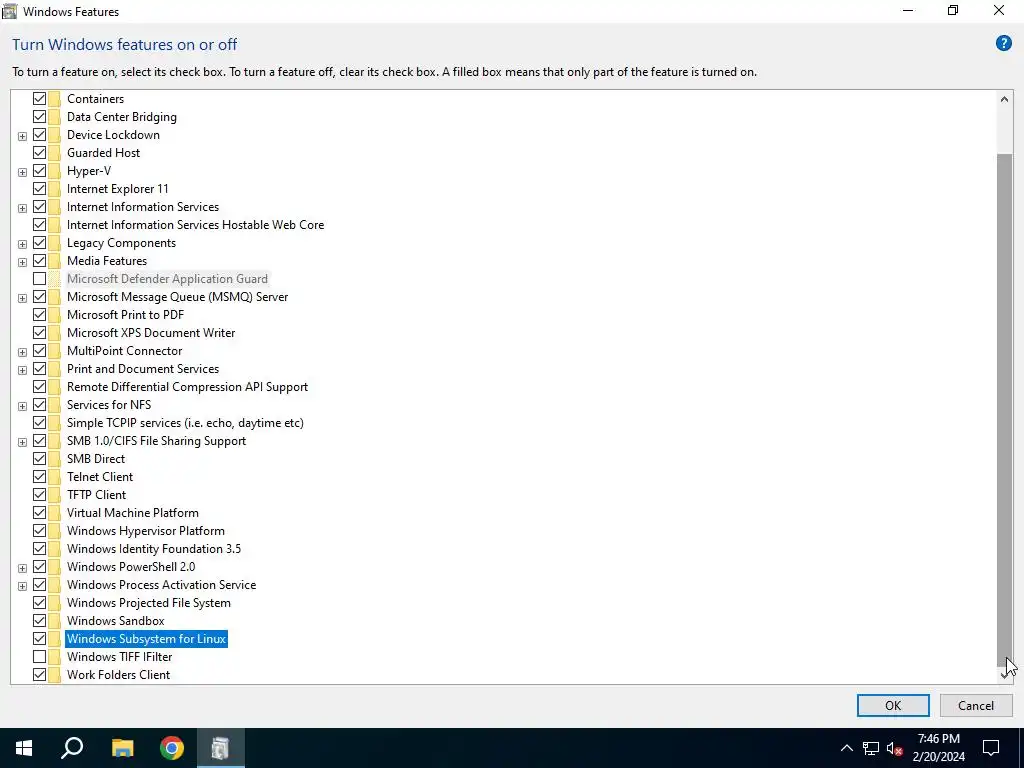1024x768 pixels.
Task: Click the Hyper-V folder icon
Action: 54,170
